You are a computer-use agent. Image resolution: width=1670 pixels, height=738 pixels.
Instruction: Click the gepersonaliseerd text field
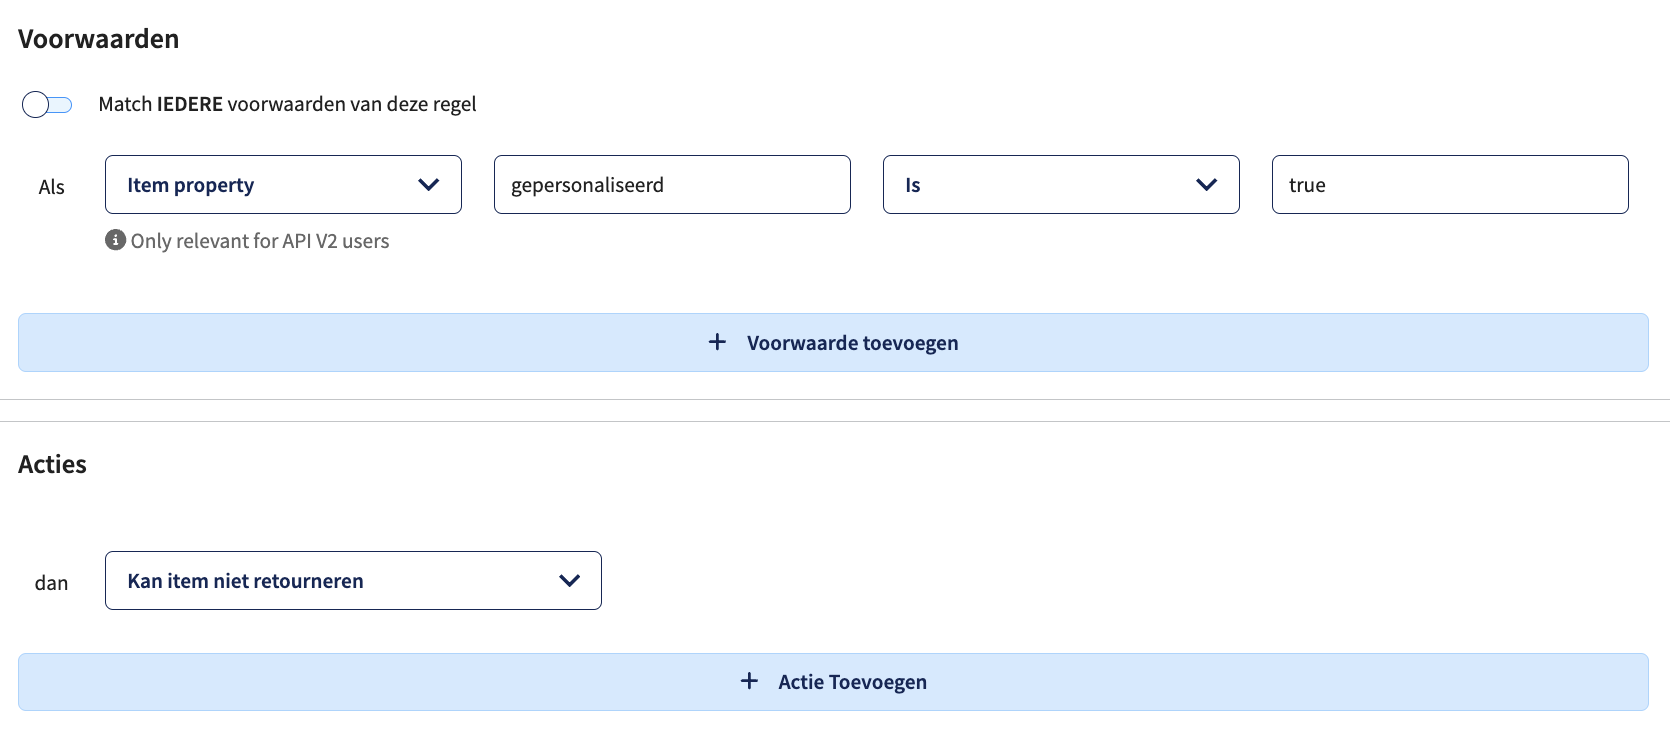point(672,184)
